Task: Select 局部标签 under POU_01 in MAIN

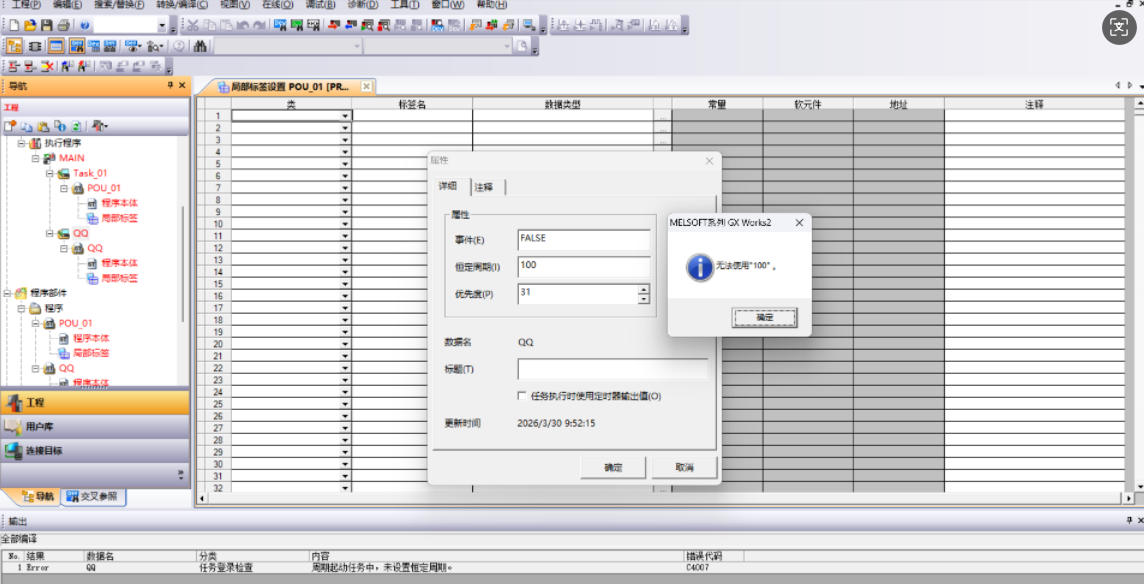Action: [x=119, y=218]
